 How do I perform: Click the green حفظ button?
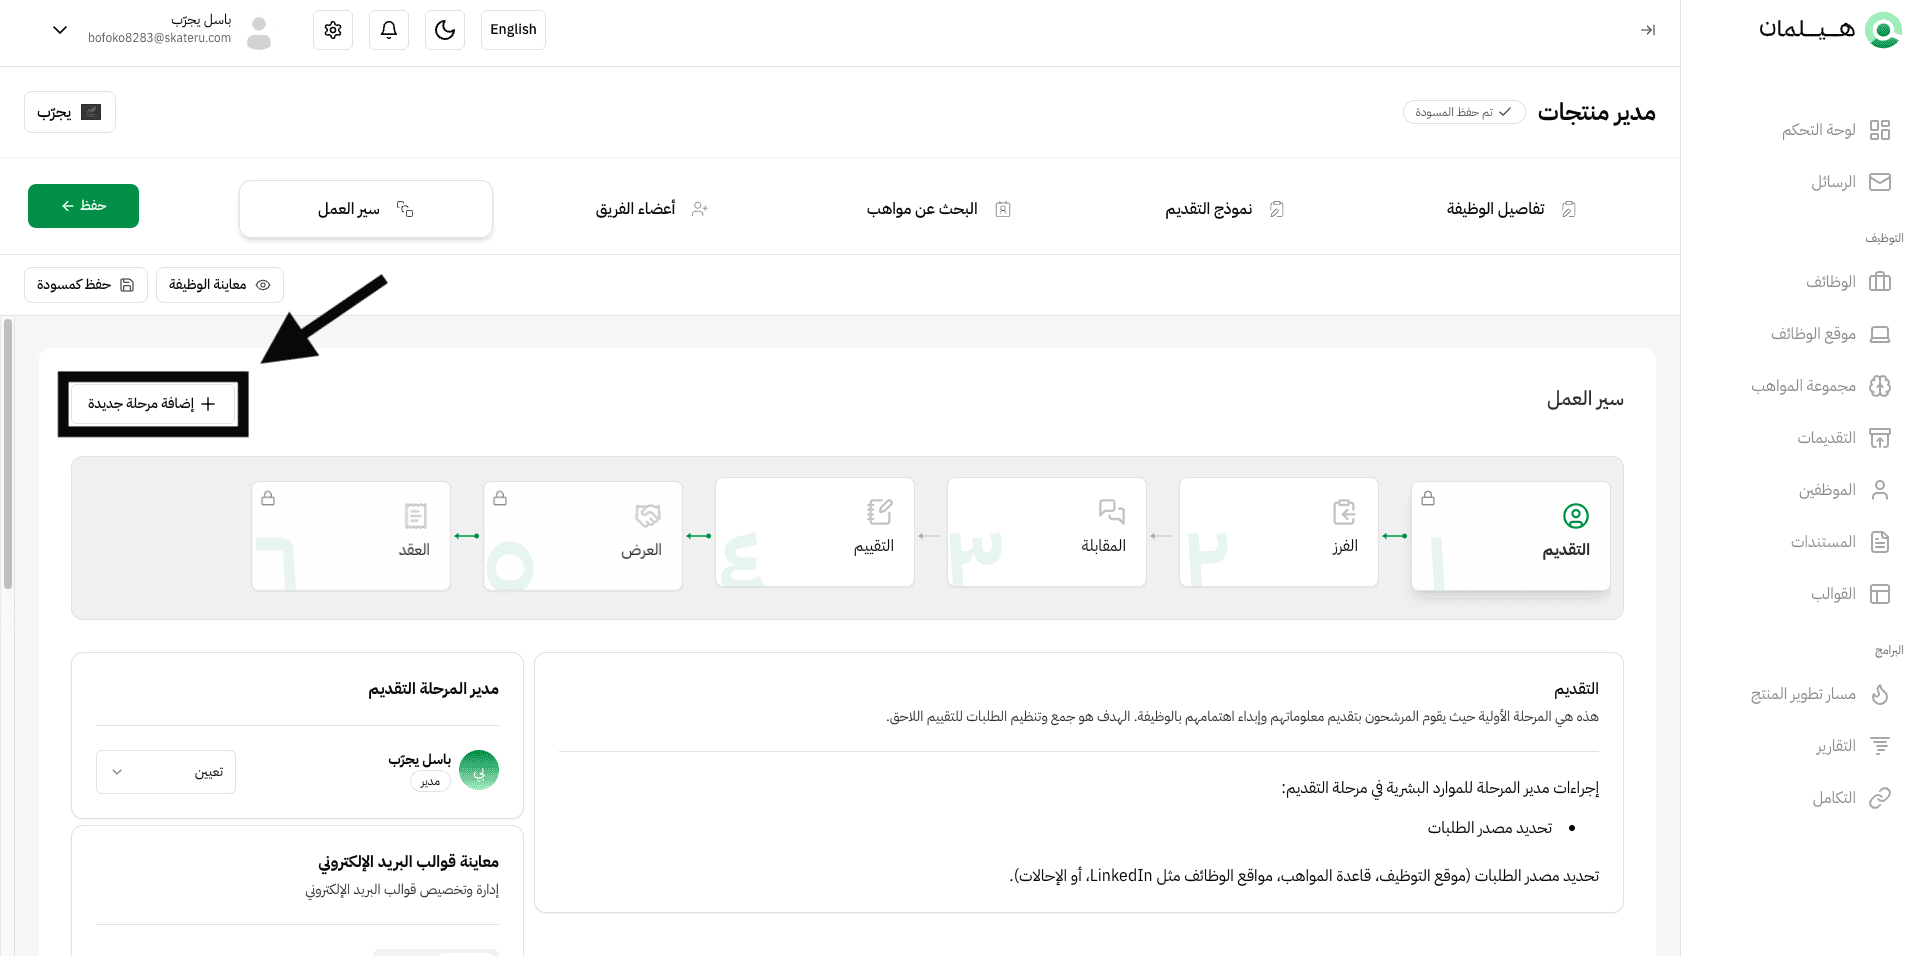tap(83, 206)
